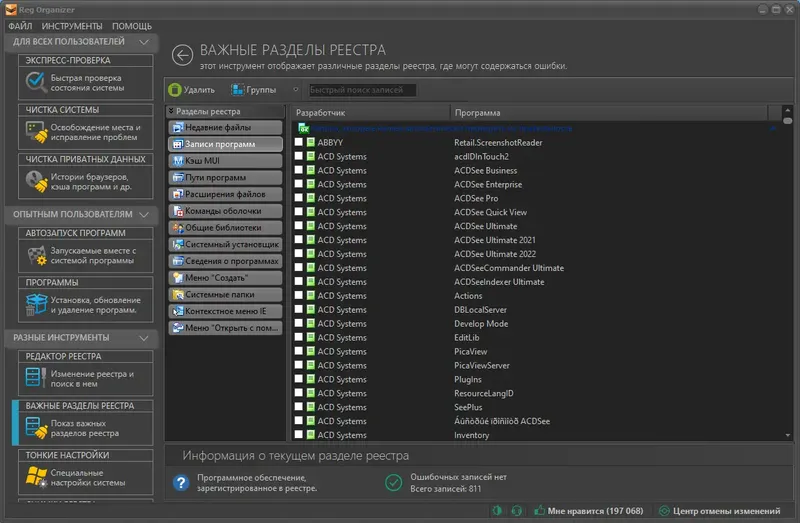Open the Программы installer box icon
Image resolution: width=800 pixels, height=523 pixels.
(36, 305)
